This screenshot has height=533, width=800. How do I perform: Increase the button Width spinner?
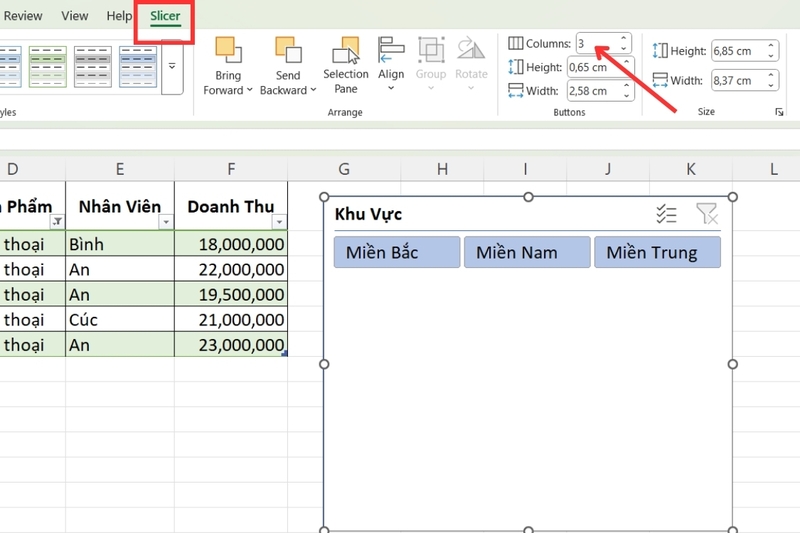(x=627, y=86)
